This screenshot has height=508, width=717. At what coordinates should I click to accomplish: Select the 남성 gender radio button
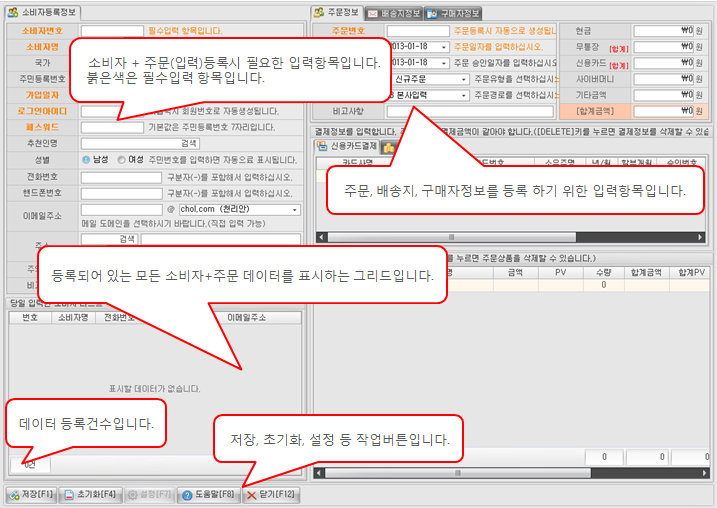click(x=86, y=160)
